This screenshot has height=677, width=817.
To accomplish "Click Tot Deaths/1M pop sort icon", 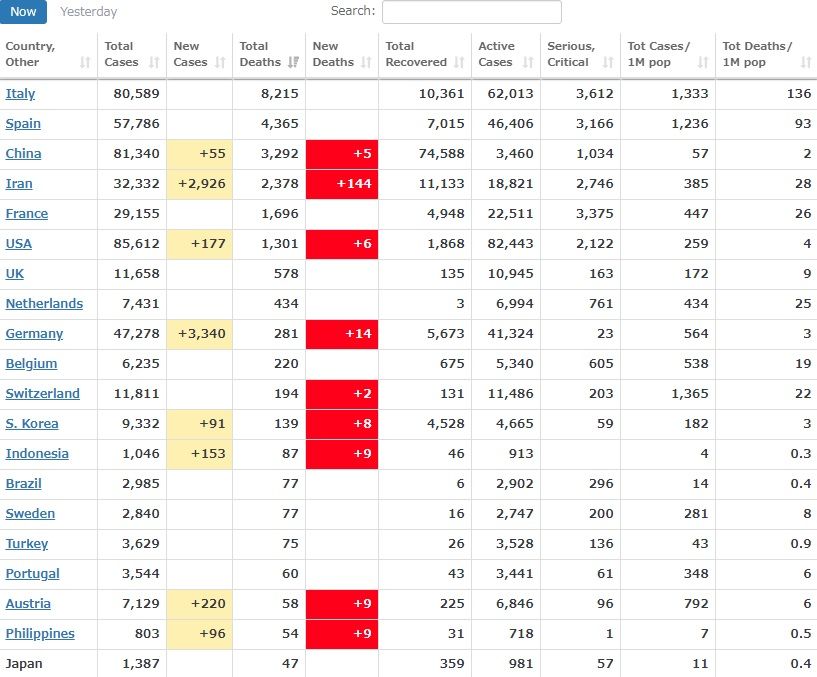I will coord(806,62).
